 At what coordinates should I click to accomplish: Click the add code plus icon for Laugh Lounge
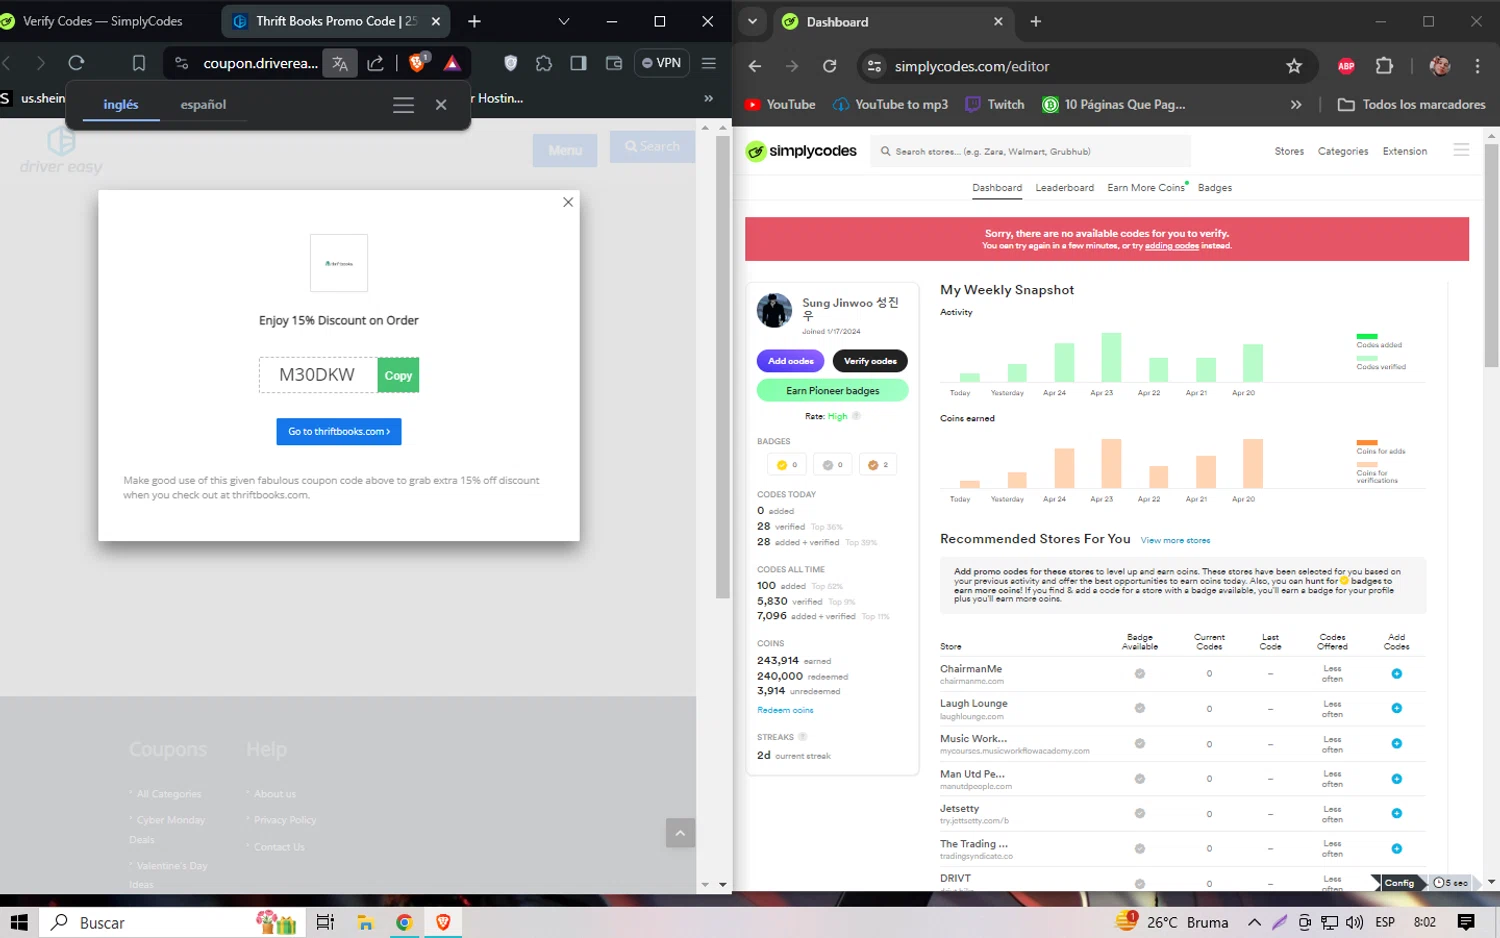coord(1397,709)
